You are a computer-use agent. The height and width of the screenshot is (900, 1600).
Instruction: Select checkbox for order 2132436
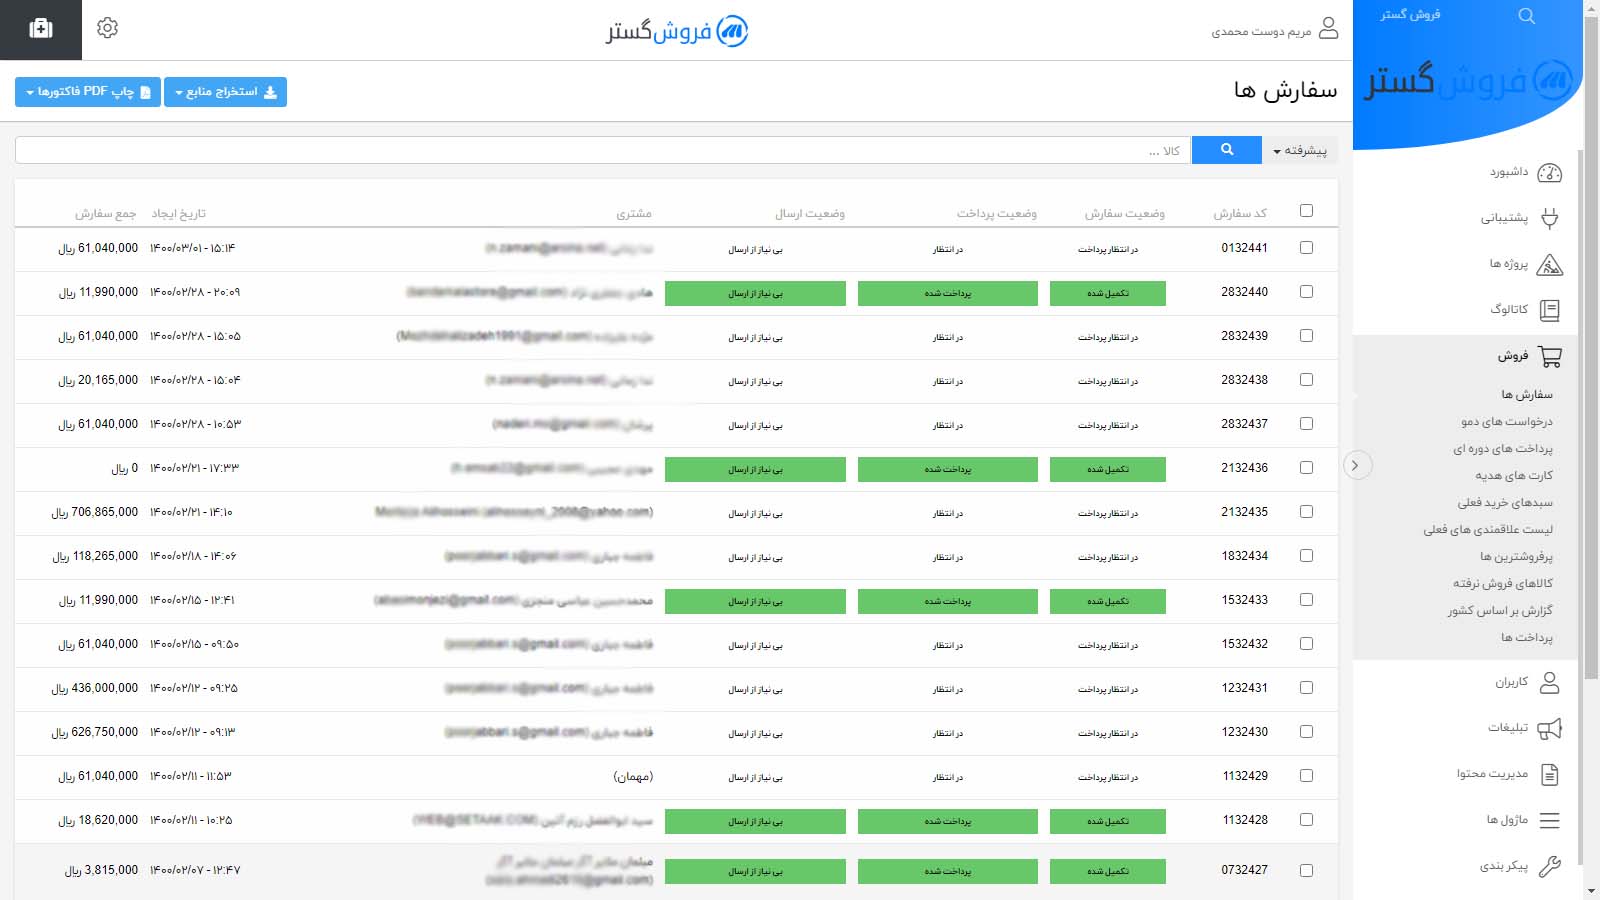point(1306,468)
